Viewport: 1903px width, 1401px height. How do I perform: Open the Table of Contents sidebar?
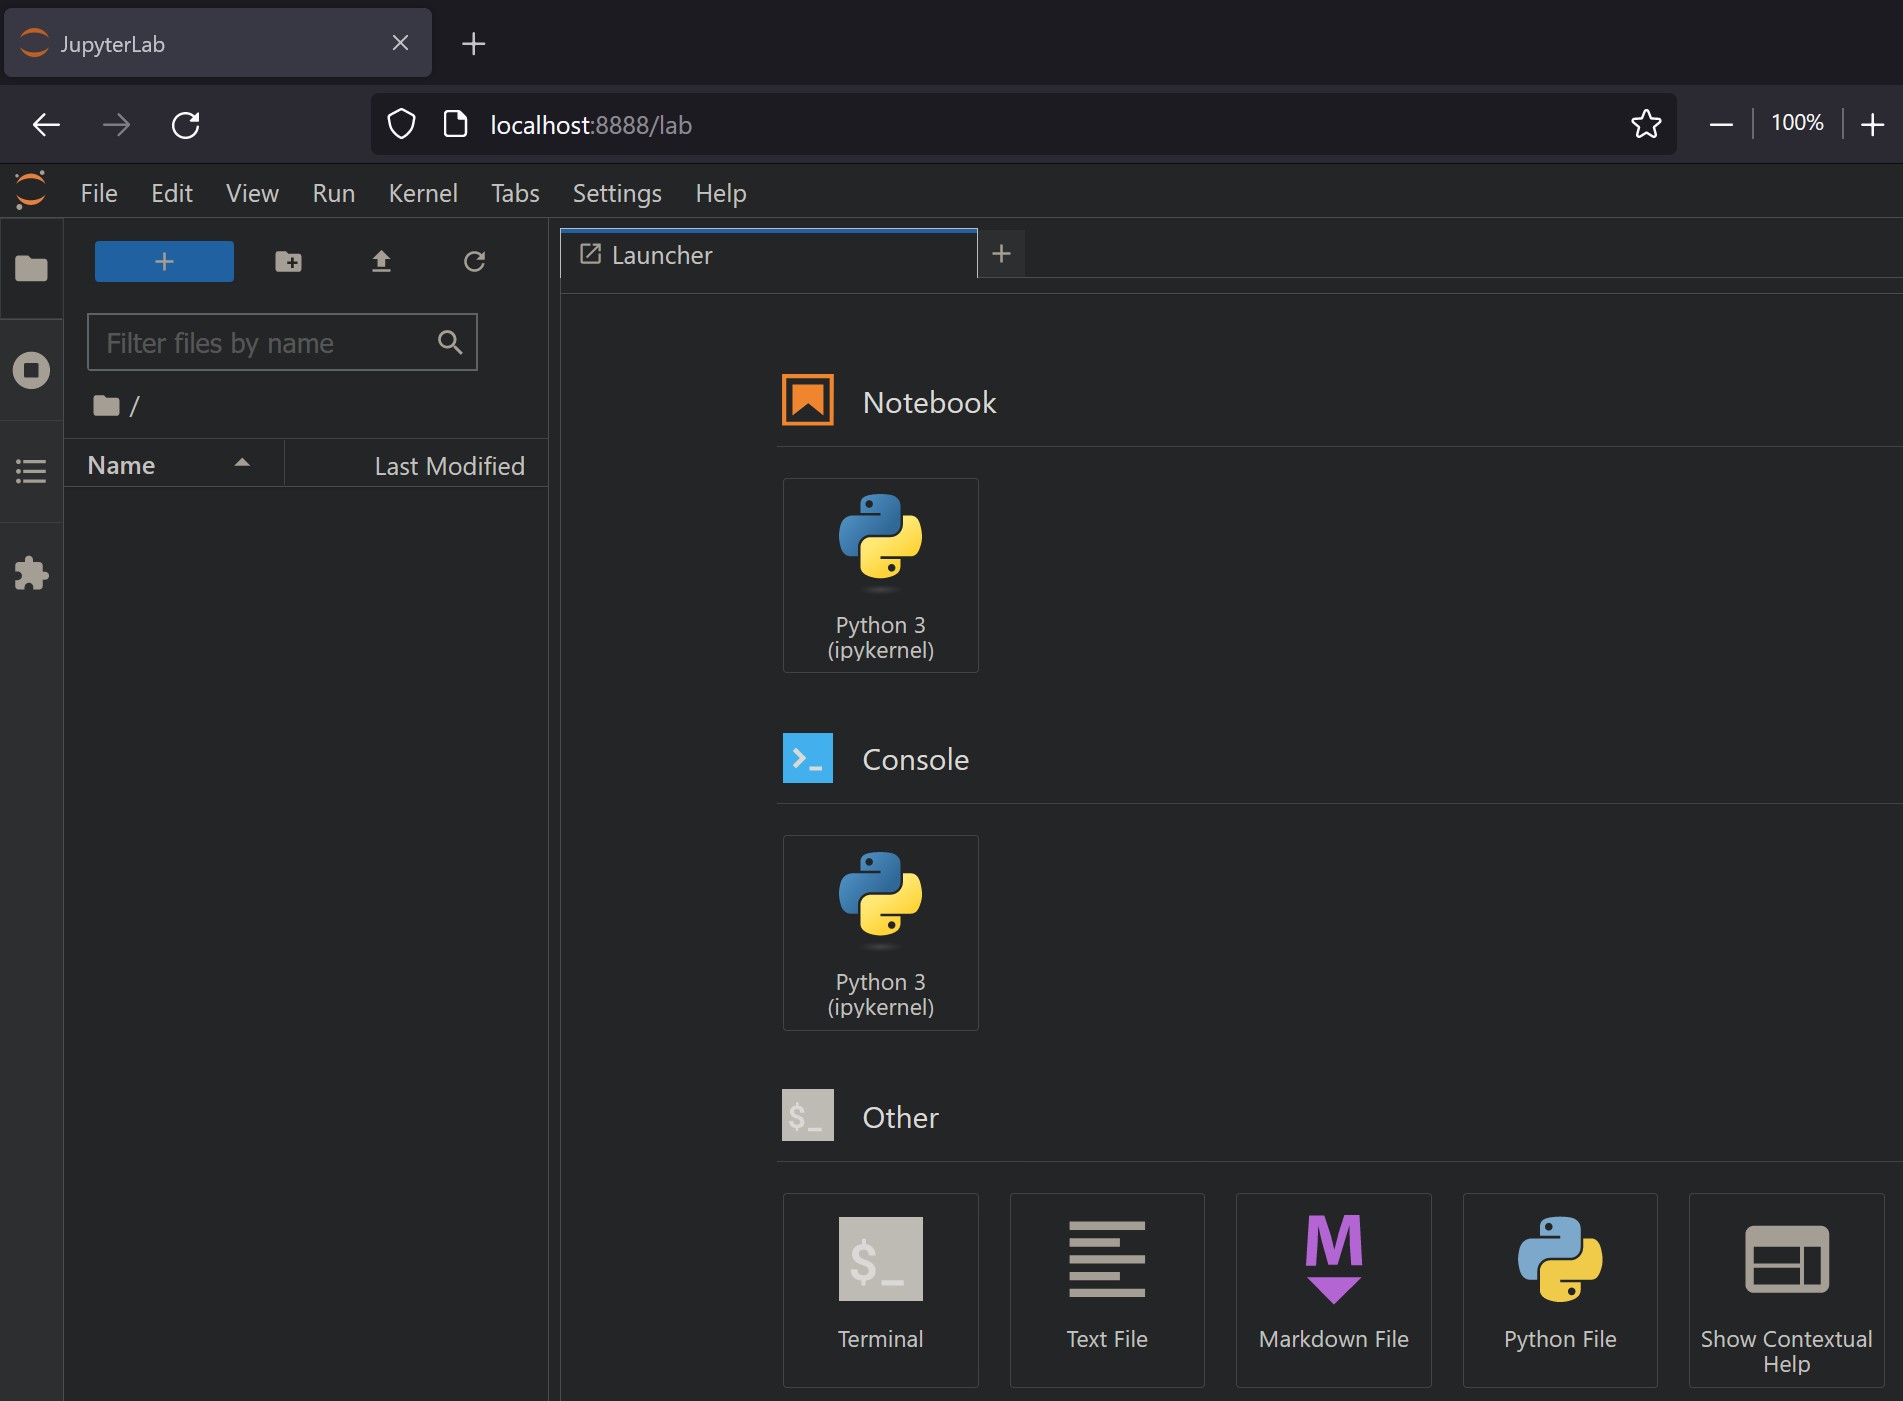[x=31, y=471]
